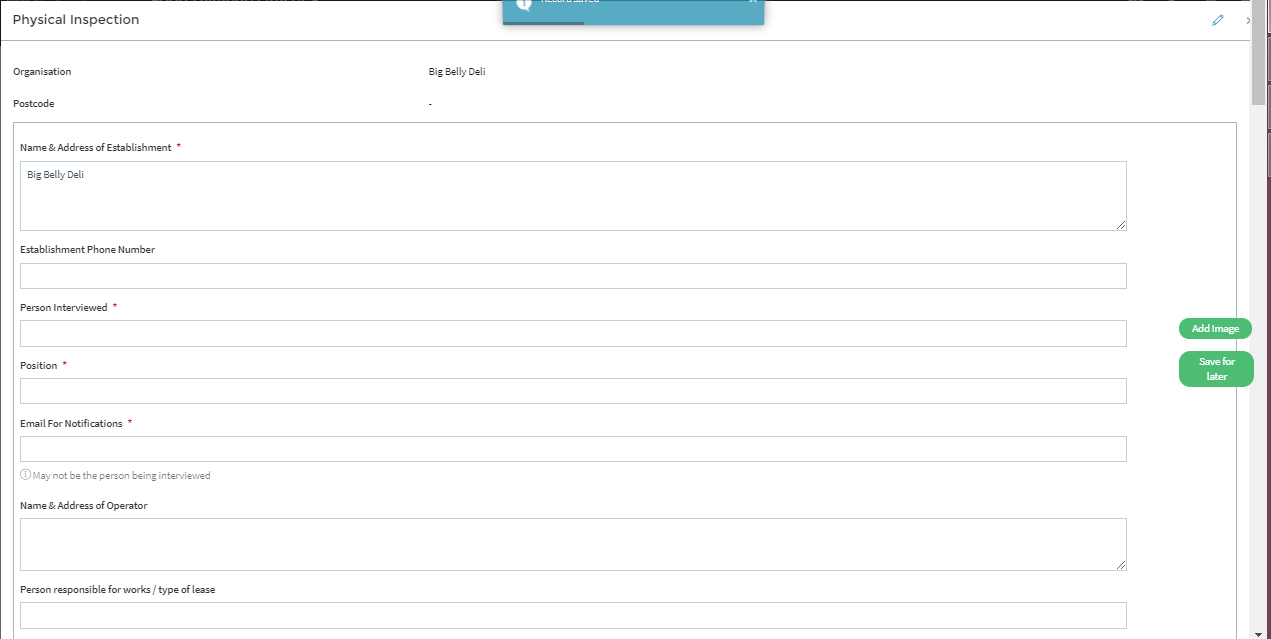Click the Name & Address of Operator textarea
1271x639 pixels.
(x=572, y=544)
